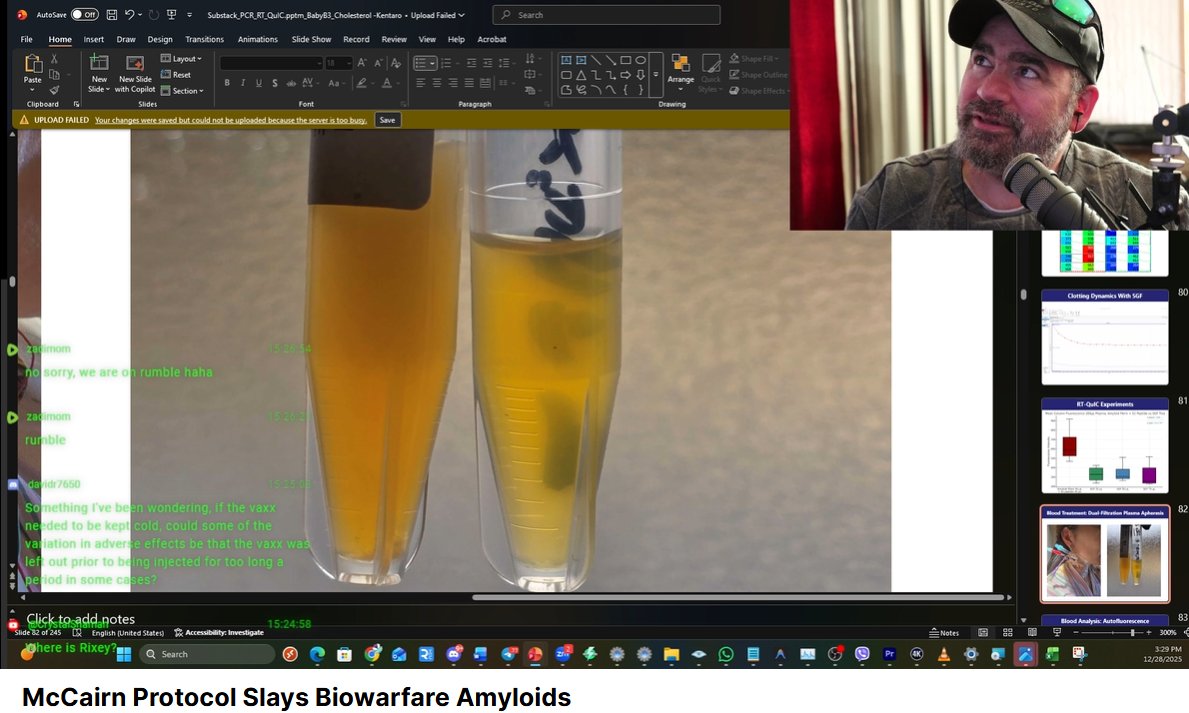Click Save in Upload Failed bar

[387, 120]
